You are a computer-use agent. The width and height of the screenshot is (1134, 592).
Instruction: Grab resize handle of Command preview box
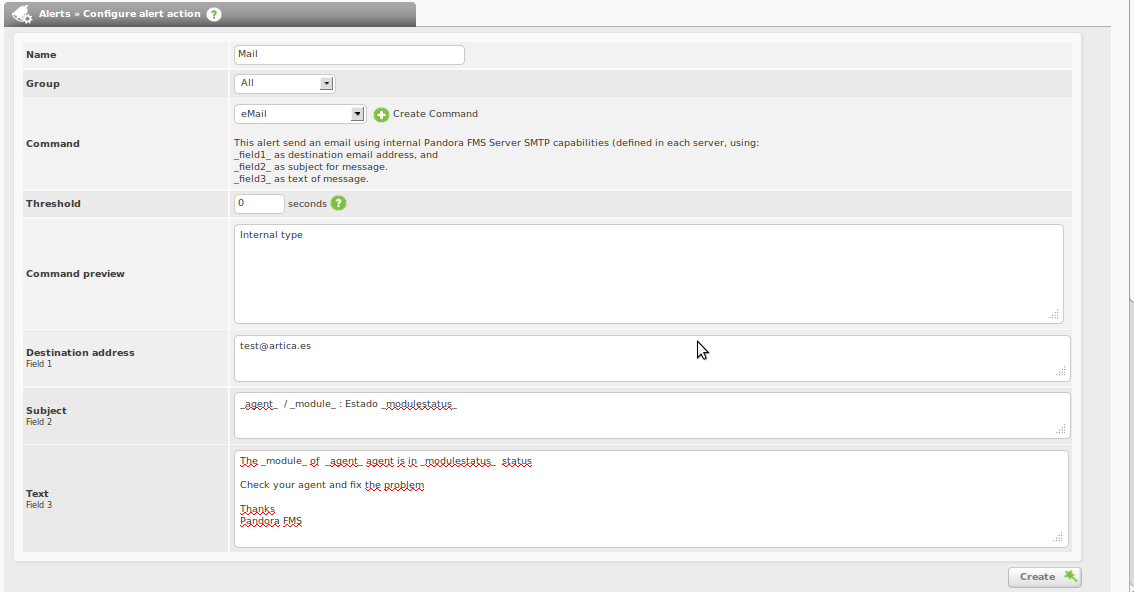pyautogui.click(x=1054, y=314)
